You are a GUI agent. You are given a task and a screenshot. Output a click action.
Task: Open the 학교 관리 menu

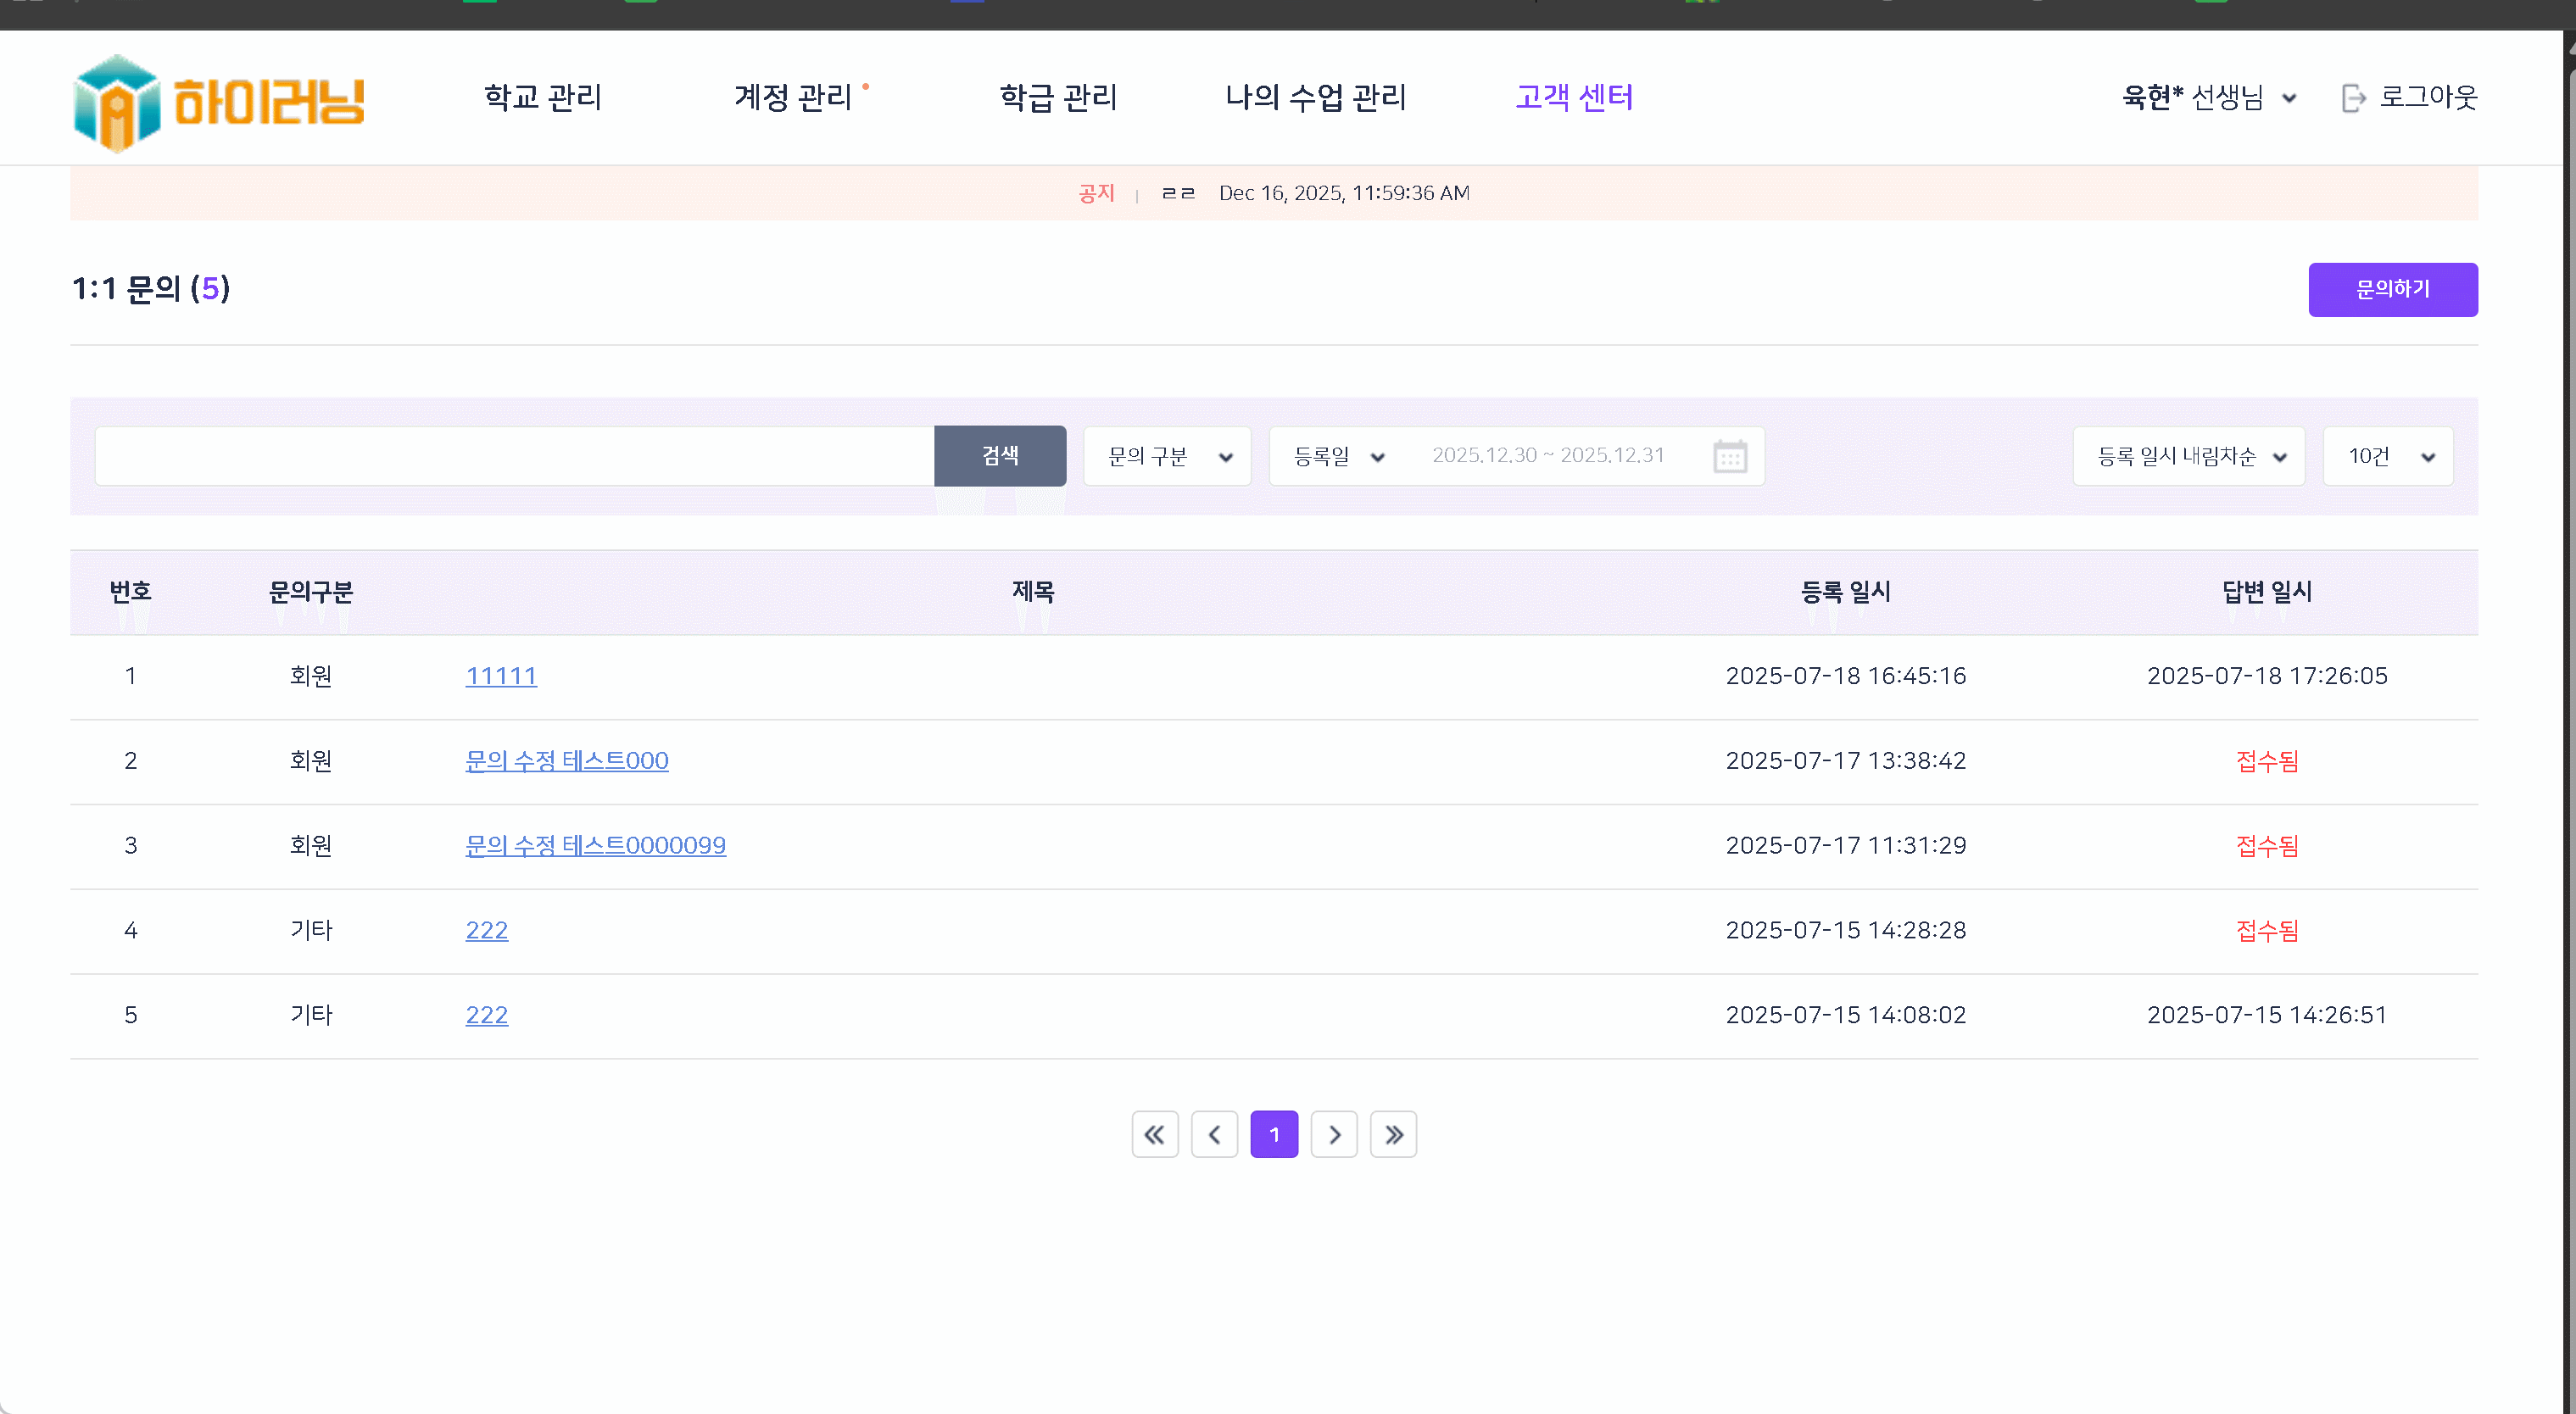[543, 97]
